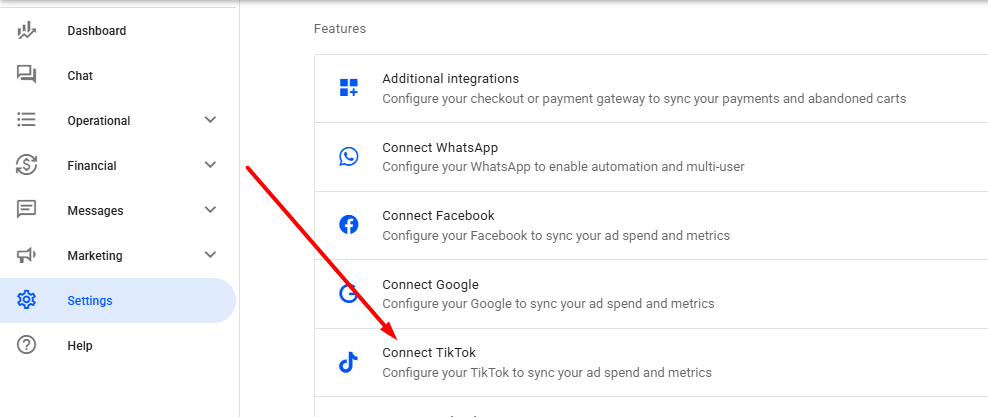Click the WhatsApp logo icon
Viewport: 988px width, 417px height.
click(348, 157)
